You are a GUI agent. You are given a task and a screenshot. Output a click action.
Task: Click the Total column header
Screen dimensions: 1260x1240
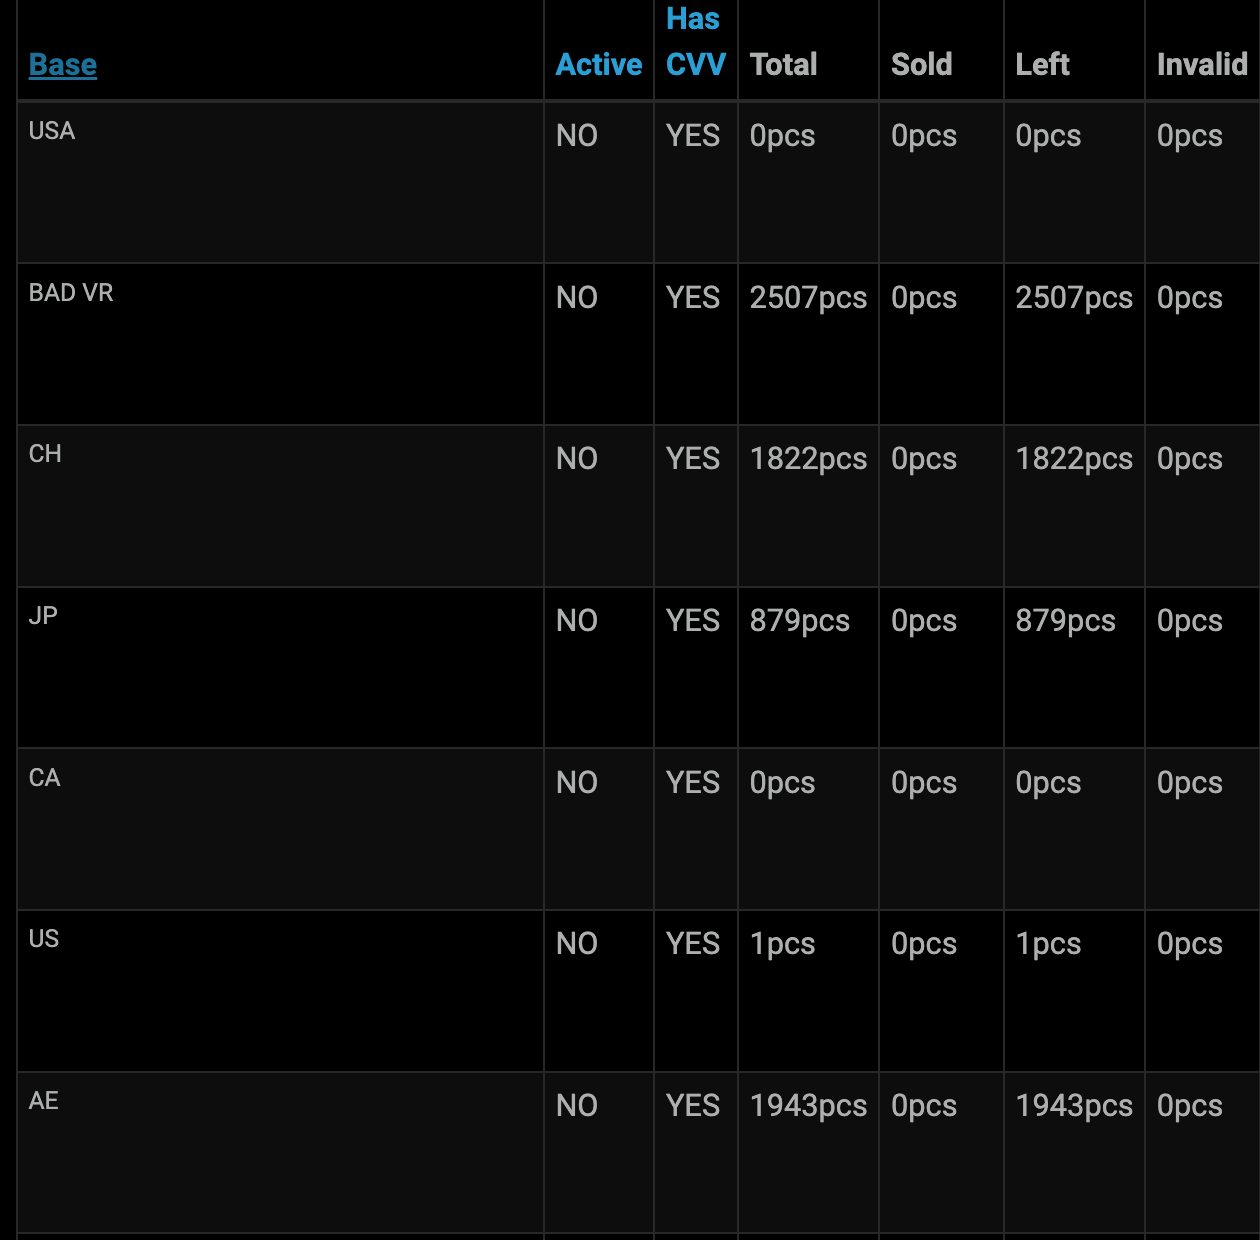[x=783, y=65]
